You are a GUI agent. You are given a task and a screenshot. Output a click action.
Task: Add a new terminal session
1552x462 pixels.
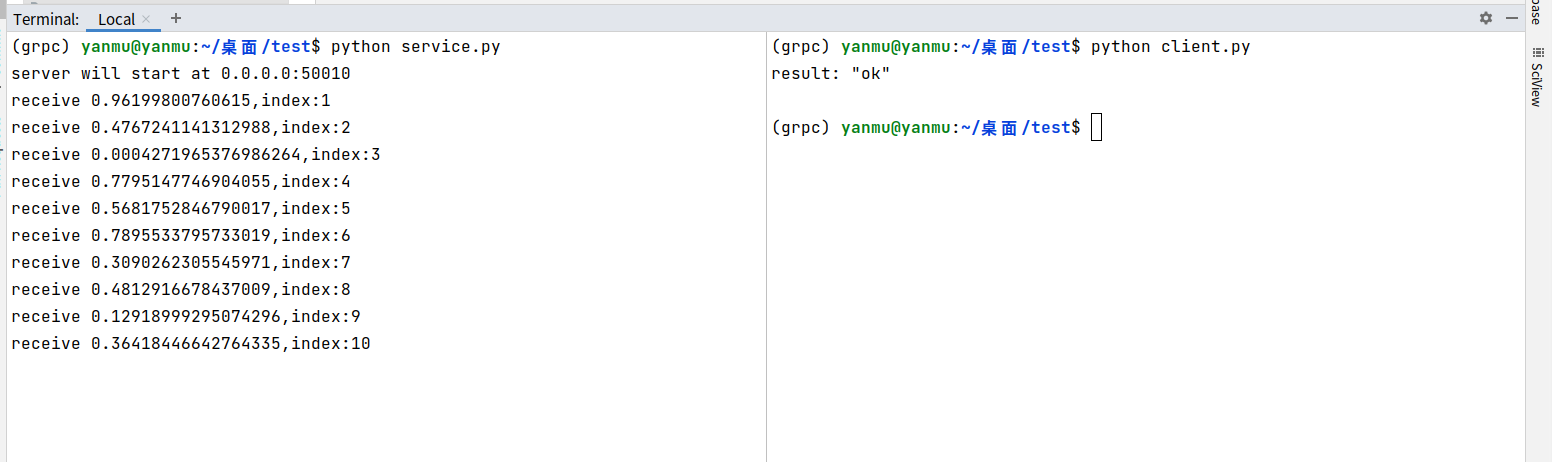(177, 18)
